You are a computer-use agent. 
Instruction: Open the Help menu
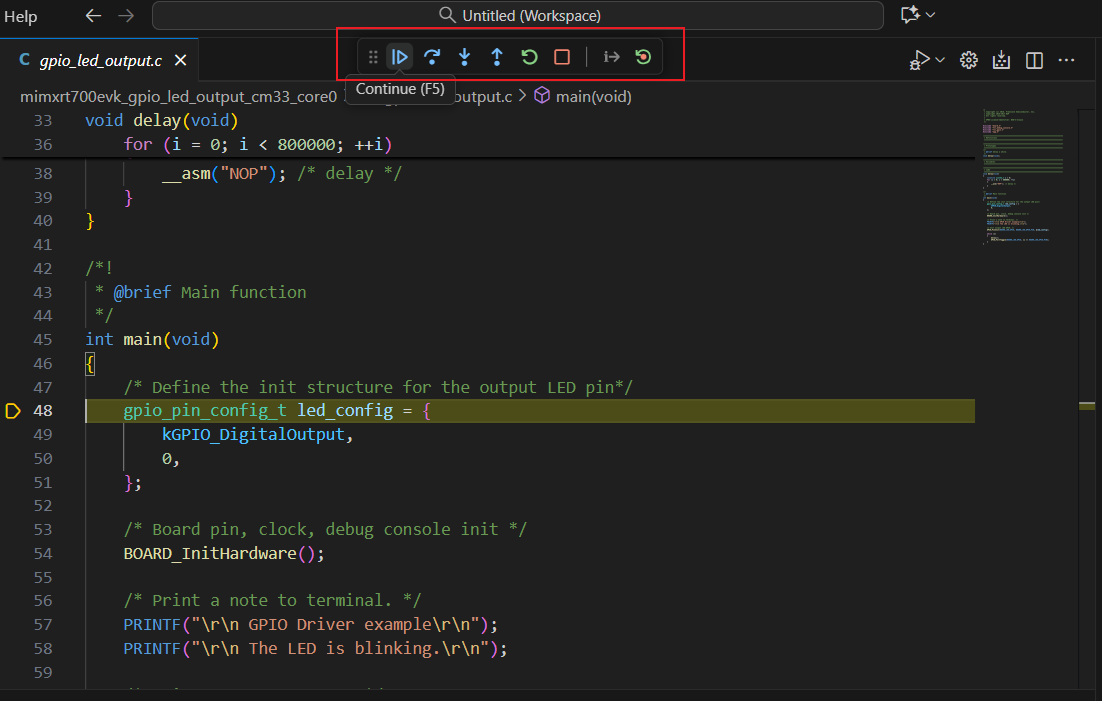tap(21, 16)
